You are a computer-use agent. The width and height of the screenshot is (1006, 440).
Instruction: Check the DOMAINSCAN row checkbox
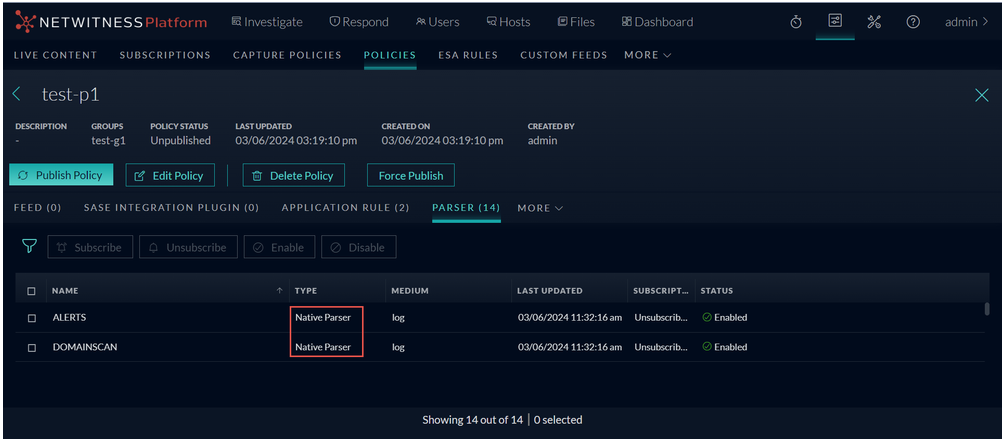point(31,347)
